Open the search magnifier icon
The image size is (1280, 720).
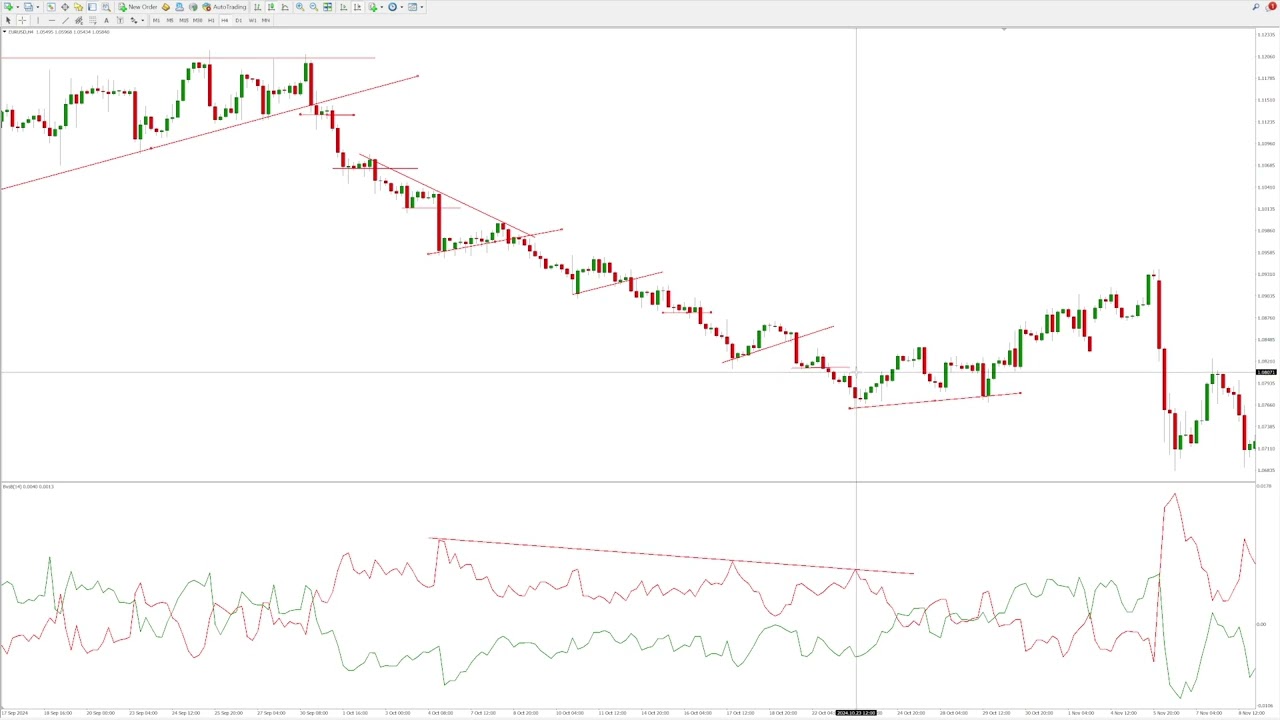[x=1256, y=7]
